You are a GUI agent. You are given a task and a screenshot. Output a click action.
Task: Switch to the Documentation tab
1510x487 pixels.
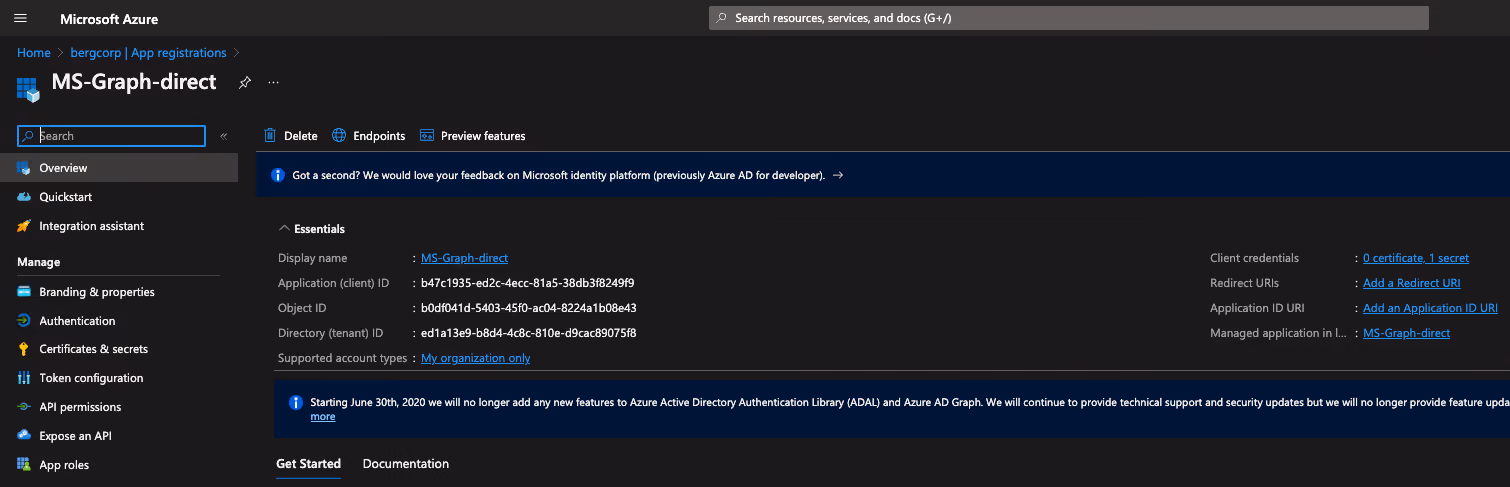[406, 464]
